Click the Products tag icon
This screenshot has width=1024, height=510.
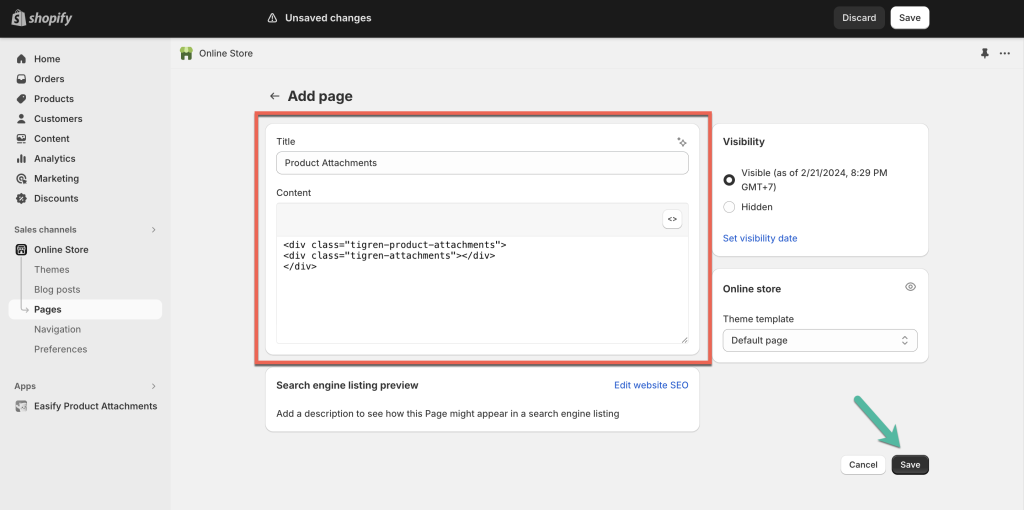point(21,99)
